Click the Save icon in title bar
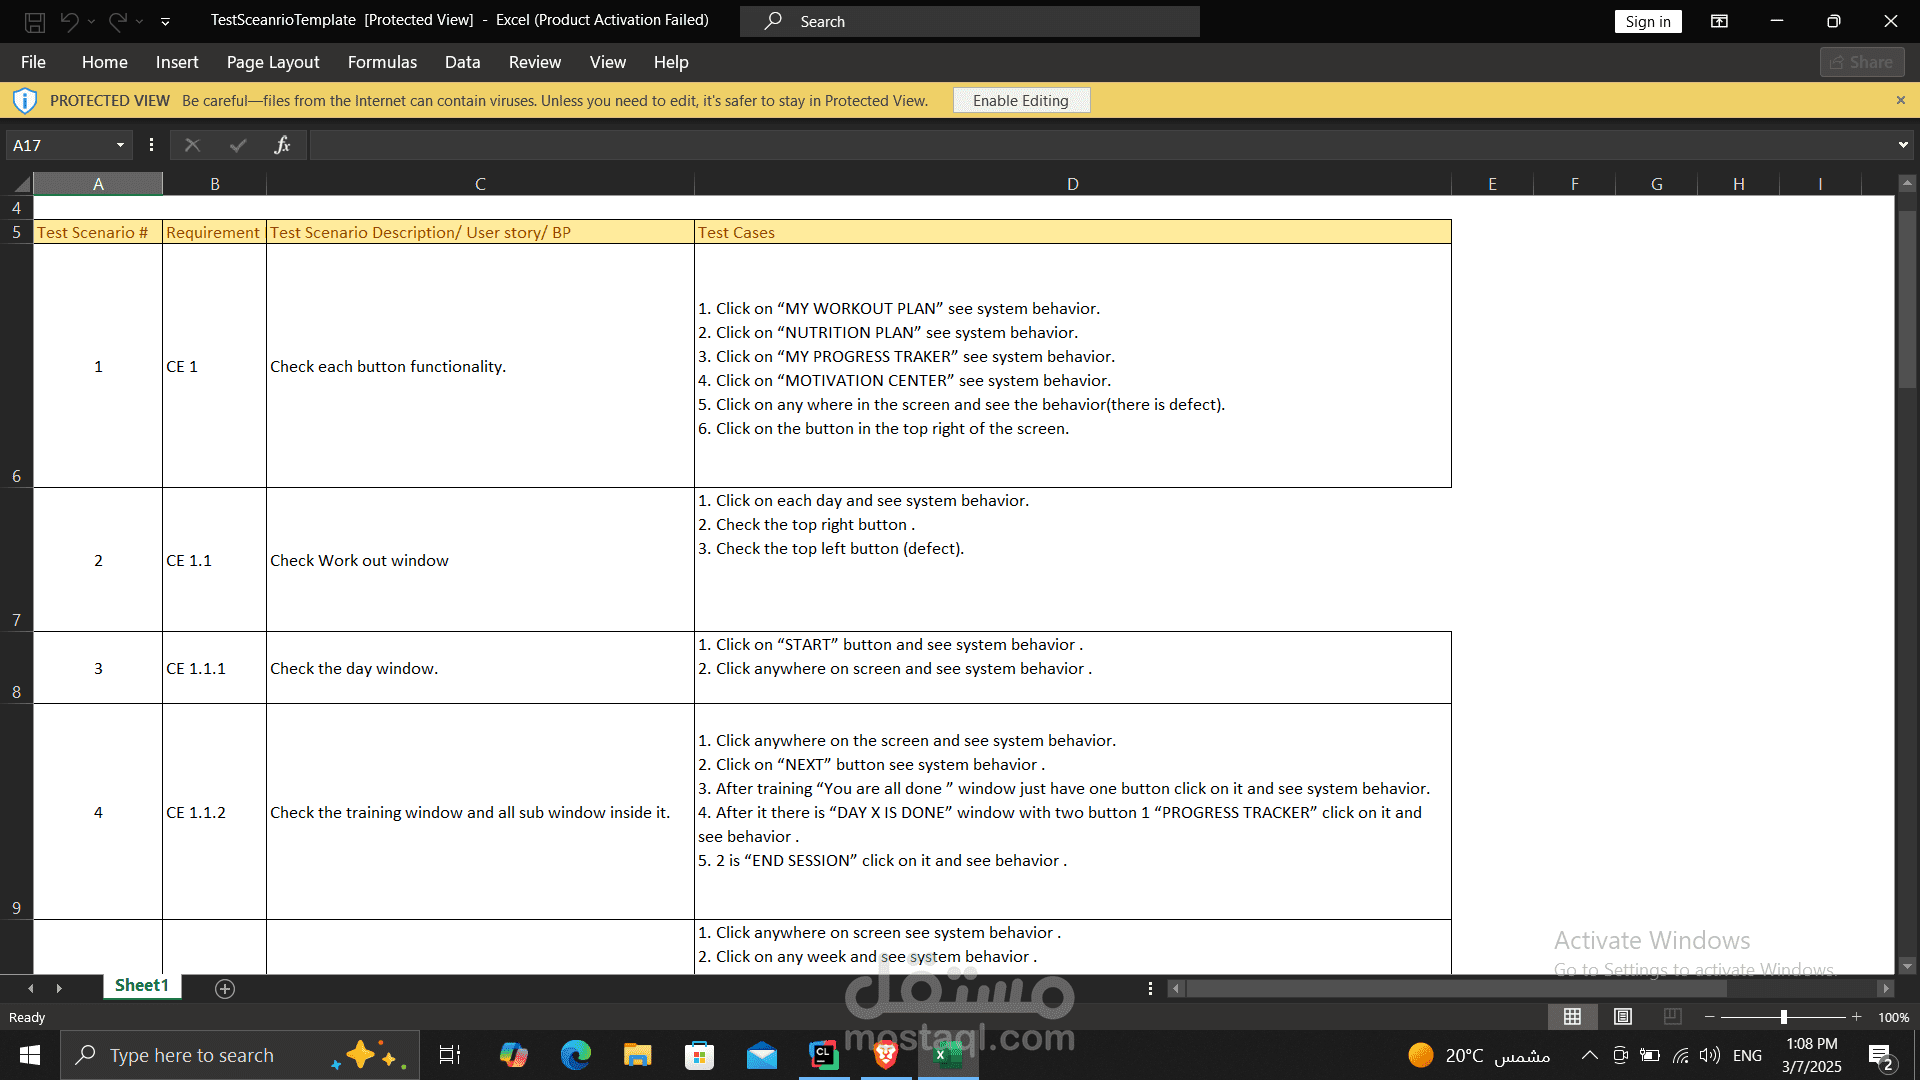 (x=35, y=21)
